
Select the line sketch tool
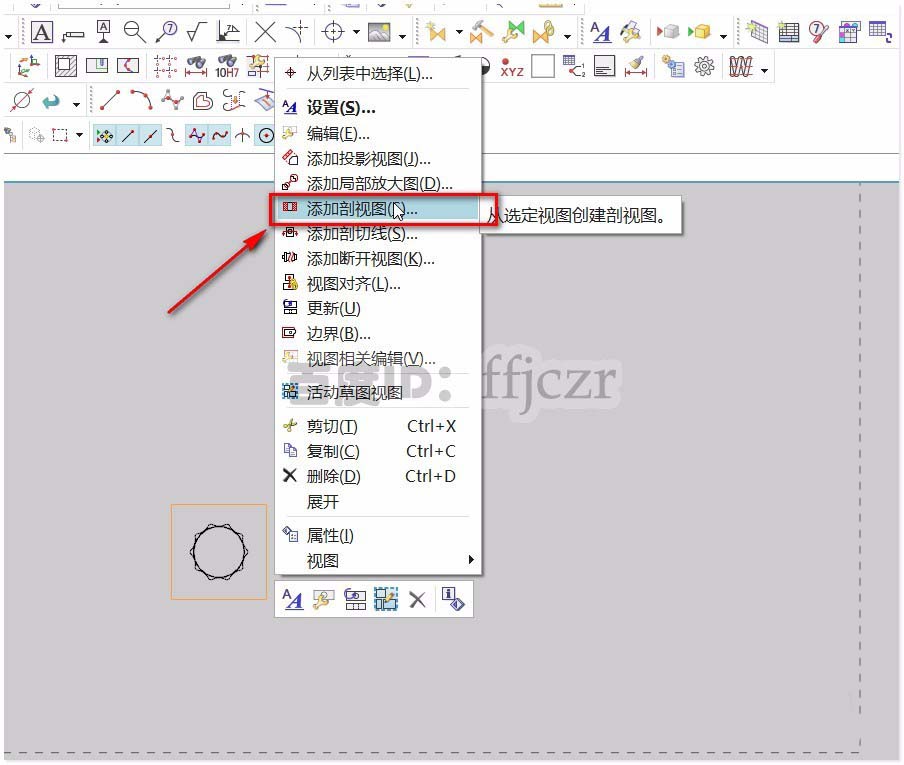pos(110,100)
